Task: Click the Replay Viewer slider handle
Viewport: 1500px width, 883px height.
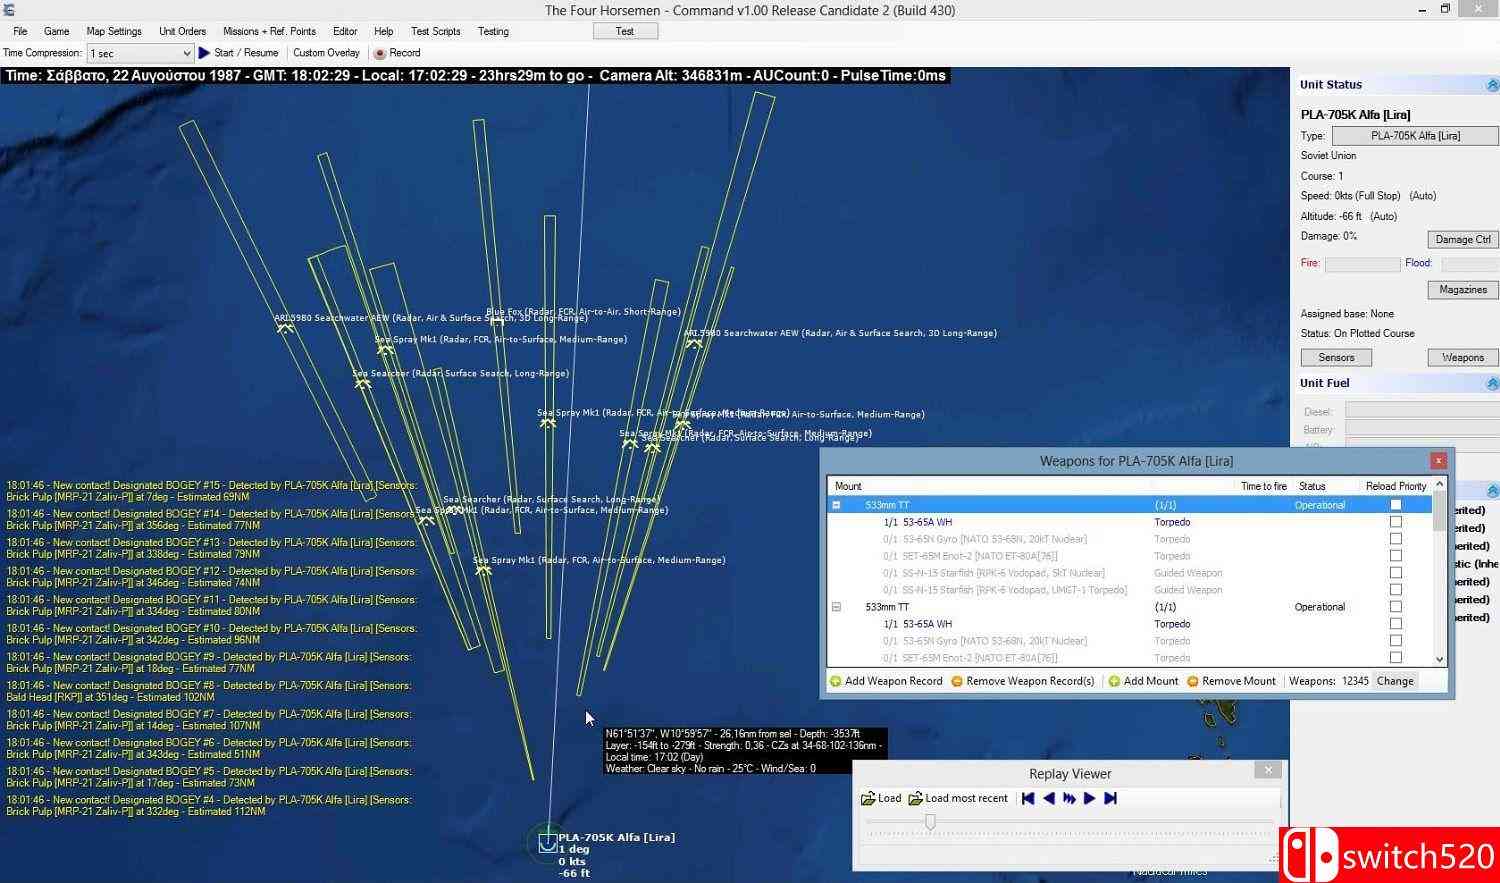Action: click(930, 822)
